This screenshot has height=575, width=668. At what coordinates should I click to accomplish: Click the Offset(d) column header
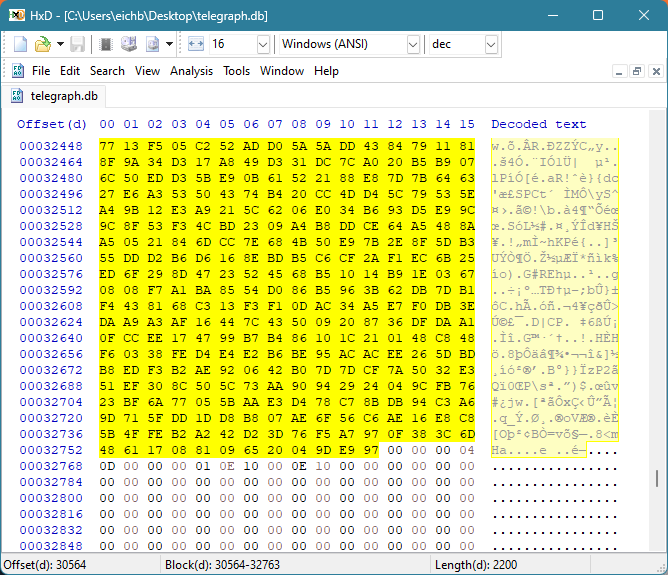click(x=52, y=124)
